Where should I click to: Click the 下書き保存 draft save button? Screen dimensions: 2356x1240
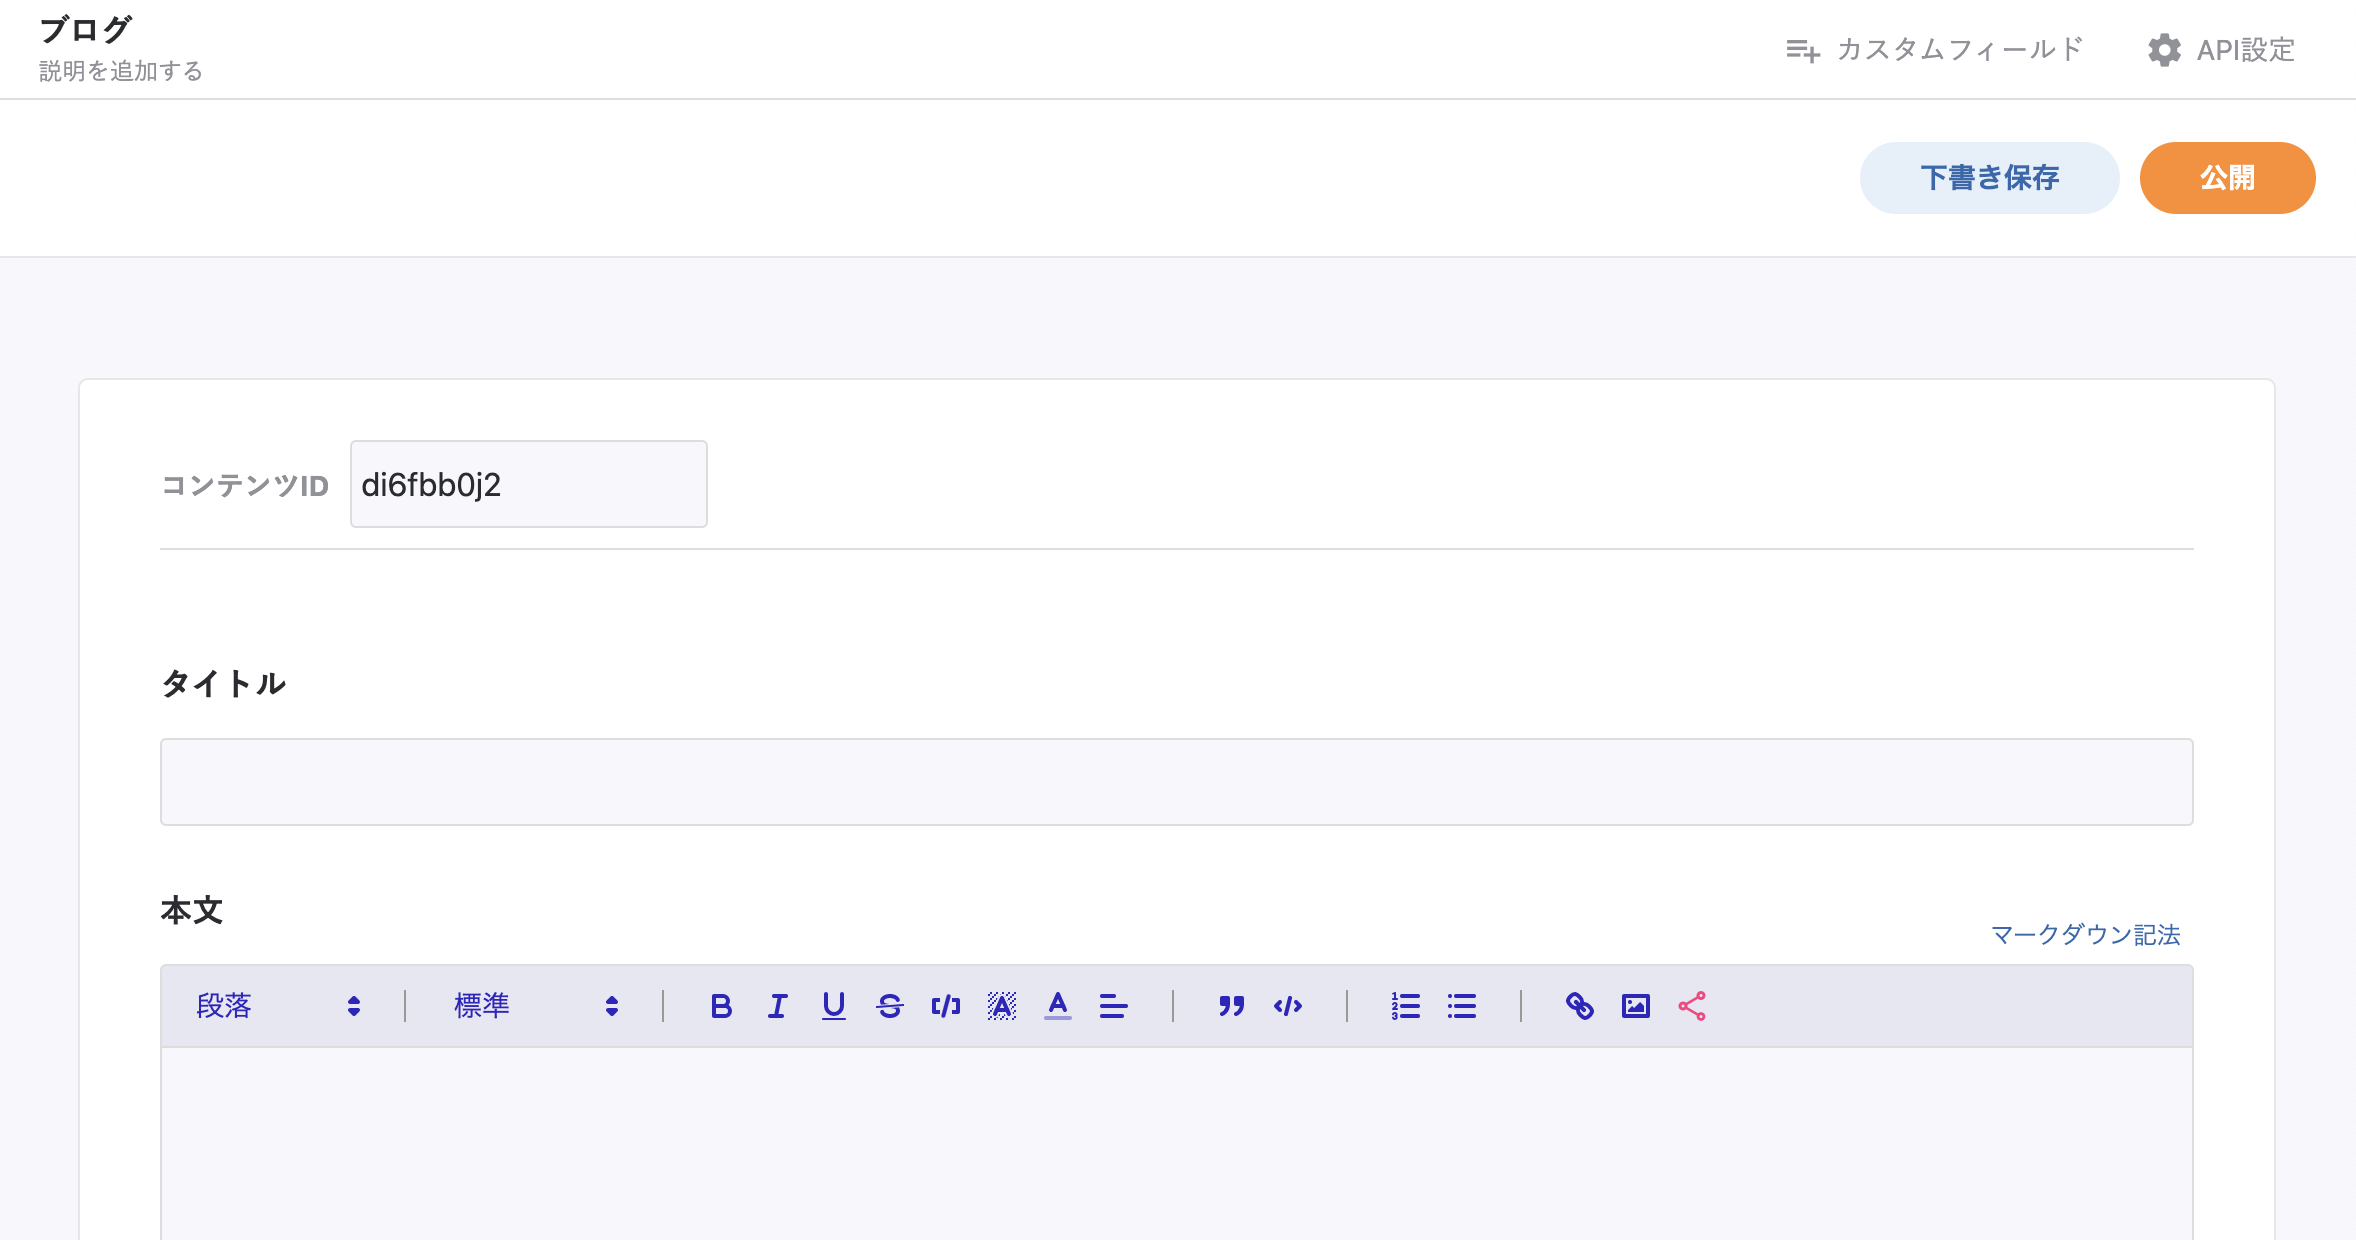point(1988,178)
